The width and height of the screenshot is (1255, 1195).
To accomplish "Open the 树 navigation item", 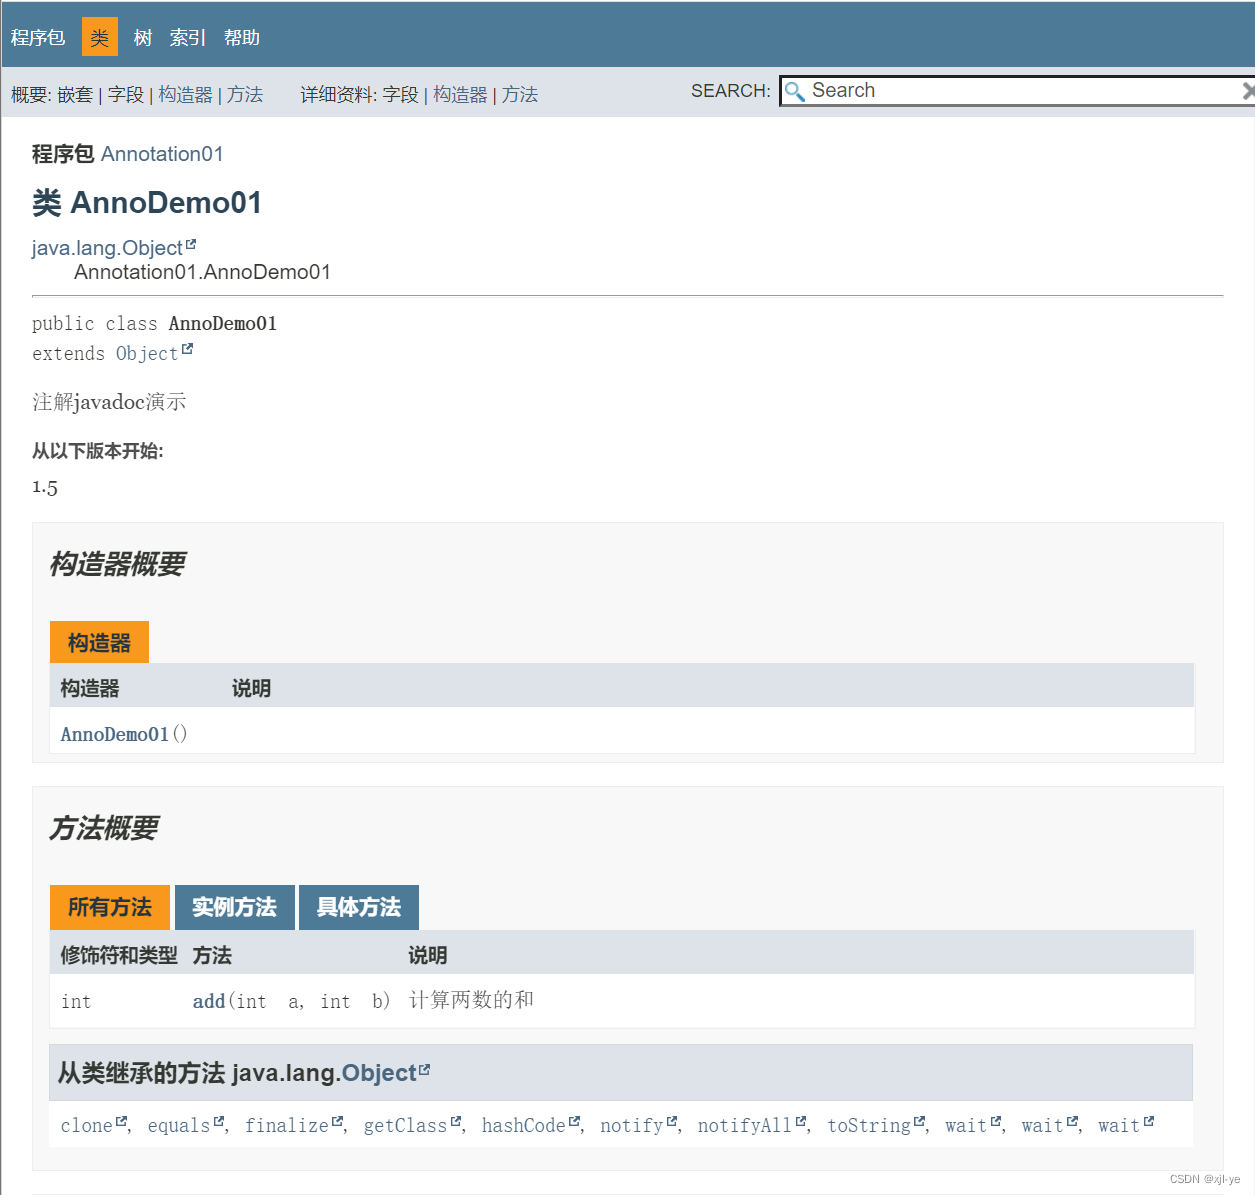I will pos(143,38).
